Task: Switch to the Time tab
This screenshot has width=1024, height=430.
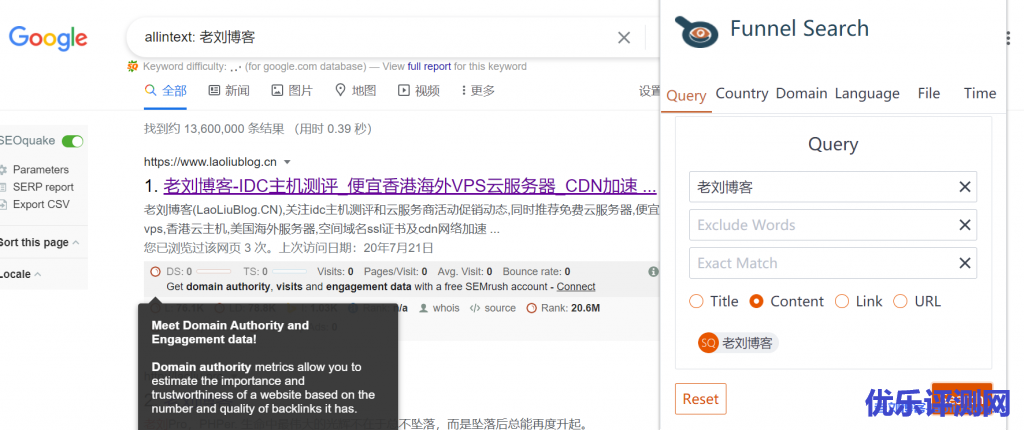Action: pos(980,93)
